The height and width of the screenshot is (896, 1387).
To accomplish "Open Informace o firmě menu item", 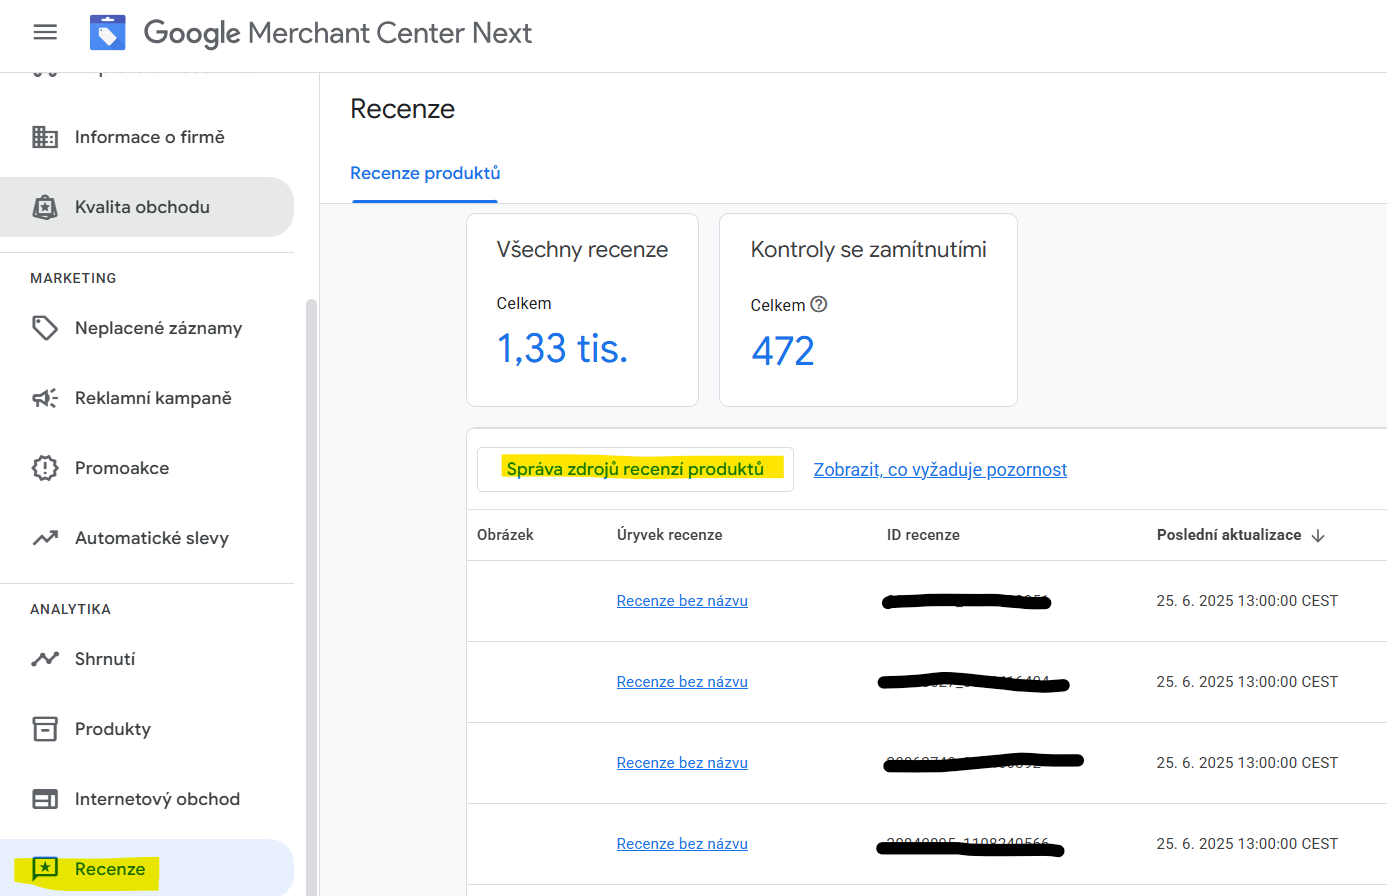I will click(x=147, y=137).
